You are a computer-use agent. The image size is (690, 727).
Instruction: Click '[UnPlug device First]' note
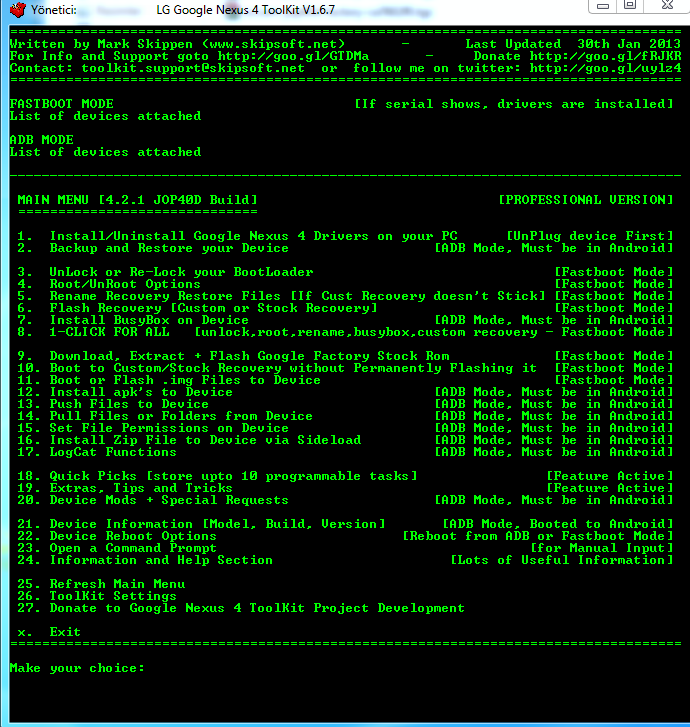click(589, 236)
